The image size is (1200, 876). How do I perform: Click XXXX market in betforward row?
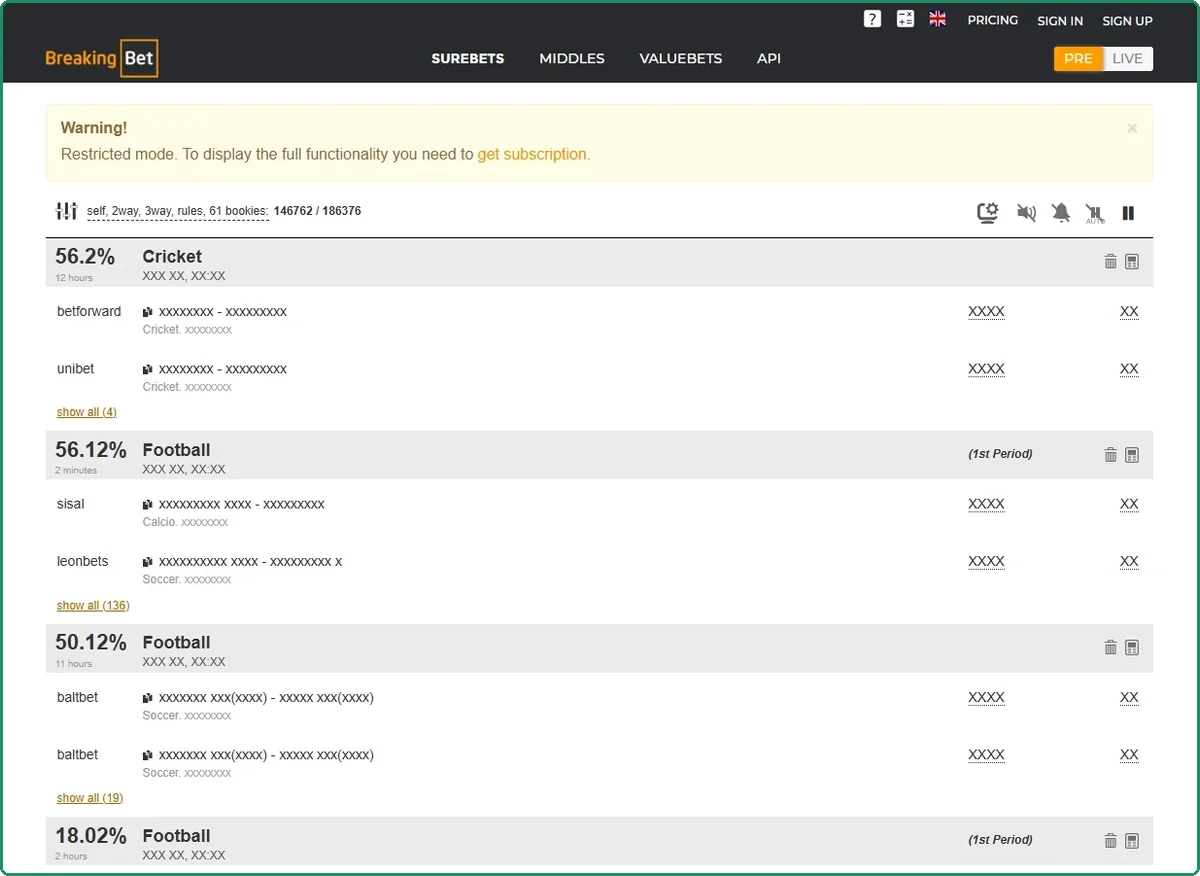pyautogui.click(x=986, y=311)
